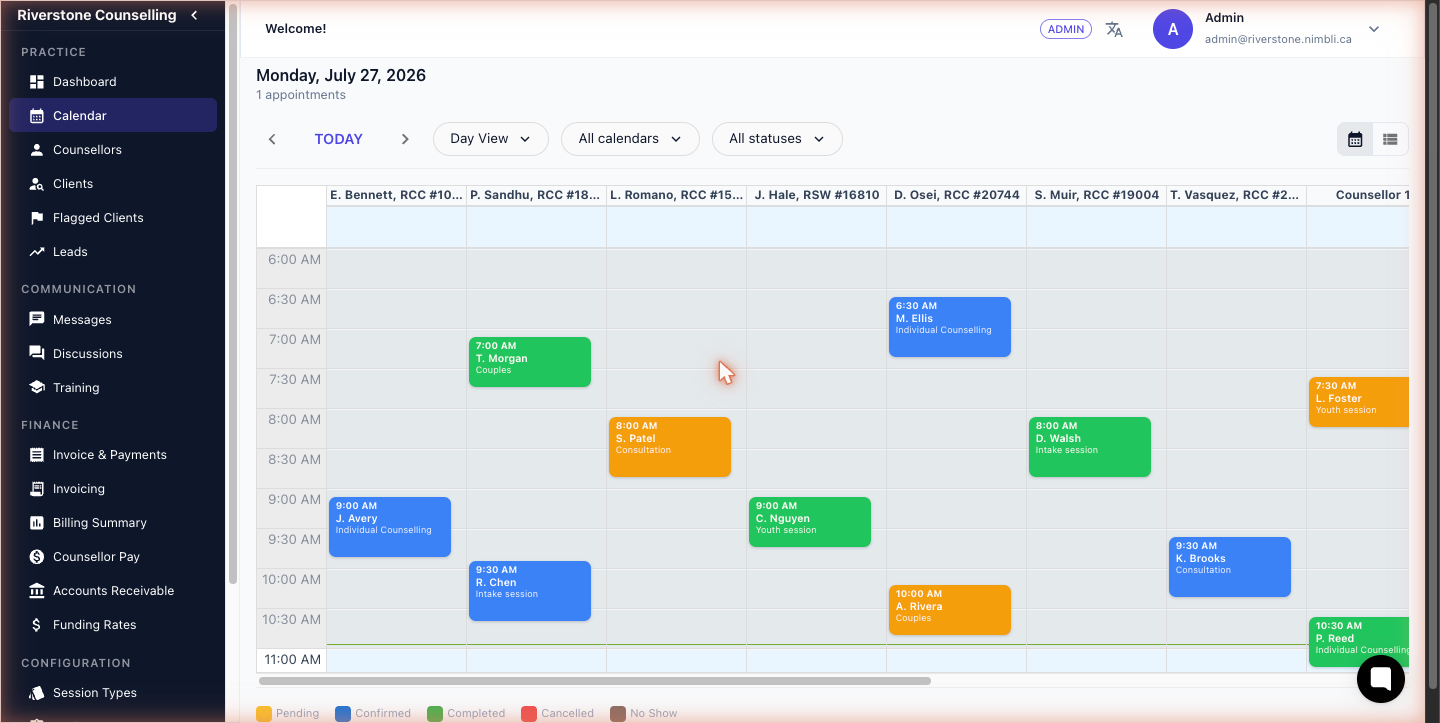Select Billing Summary menu item

click(113, 523)
